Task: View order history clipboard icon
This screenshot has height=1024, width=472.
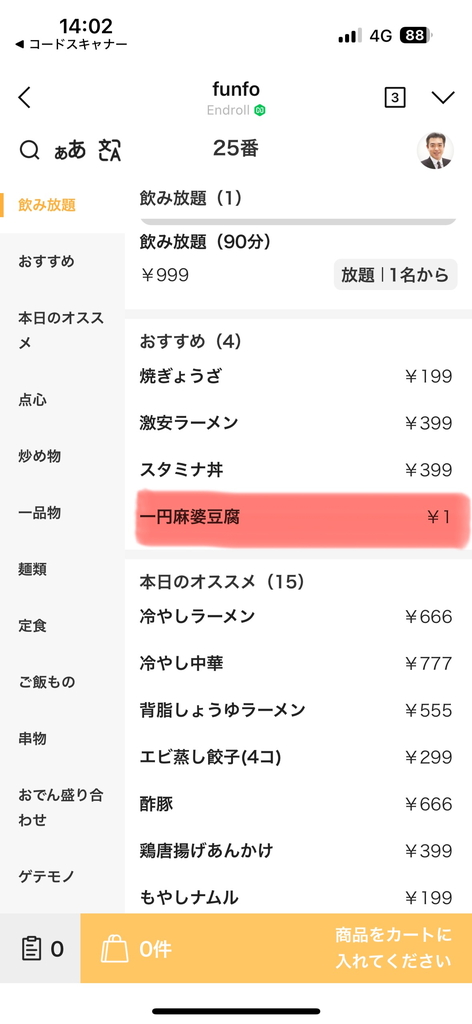Action: (x=30, y=948)
